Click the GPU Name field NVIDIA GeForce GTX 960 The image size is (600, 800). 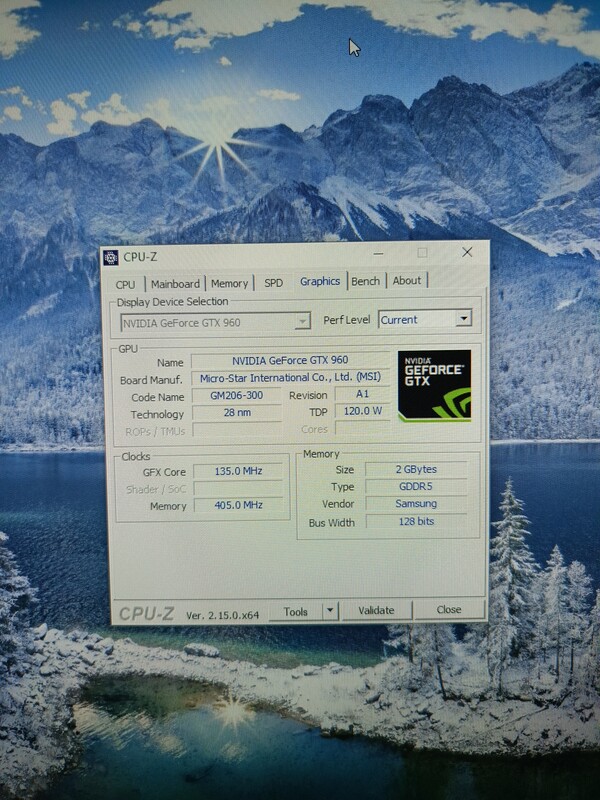290,360
